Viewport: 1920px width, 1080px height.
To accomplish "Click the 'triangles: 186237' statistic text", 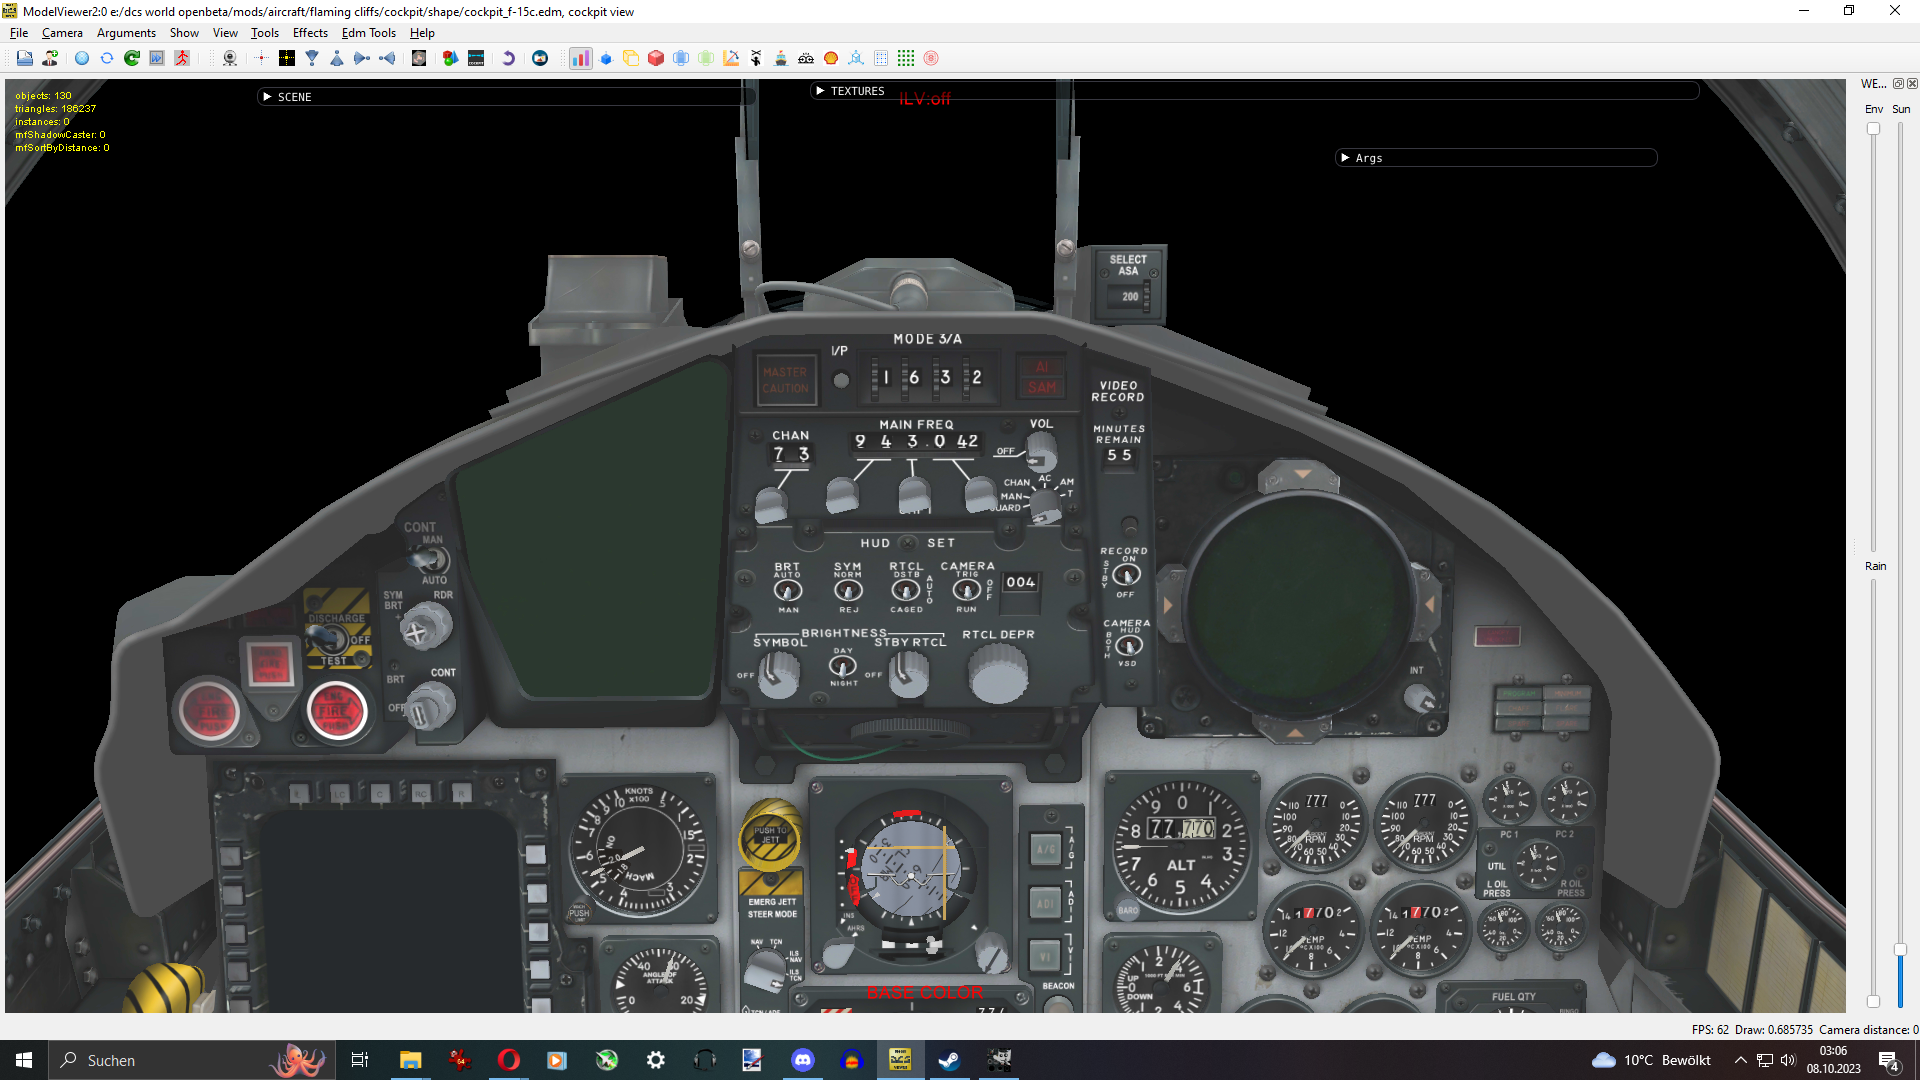I will point(56,109).
